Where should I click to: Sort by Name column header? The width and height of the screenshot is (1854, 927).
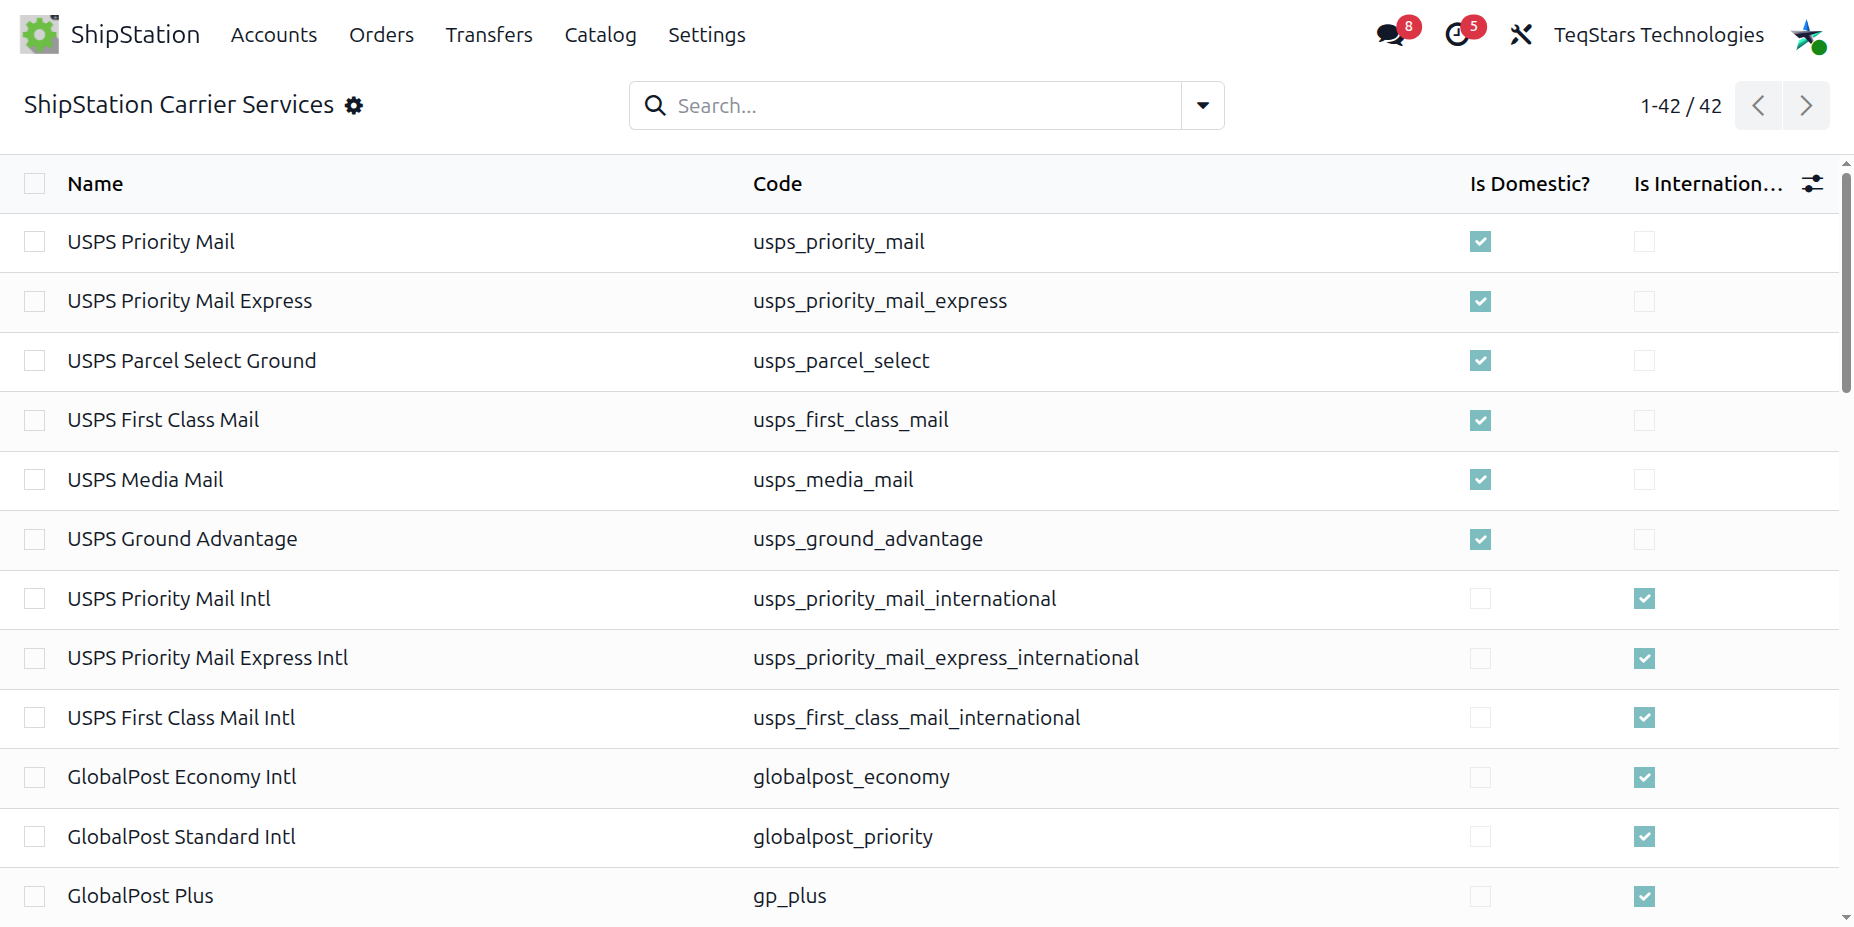[x=95, y=184]
